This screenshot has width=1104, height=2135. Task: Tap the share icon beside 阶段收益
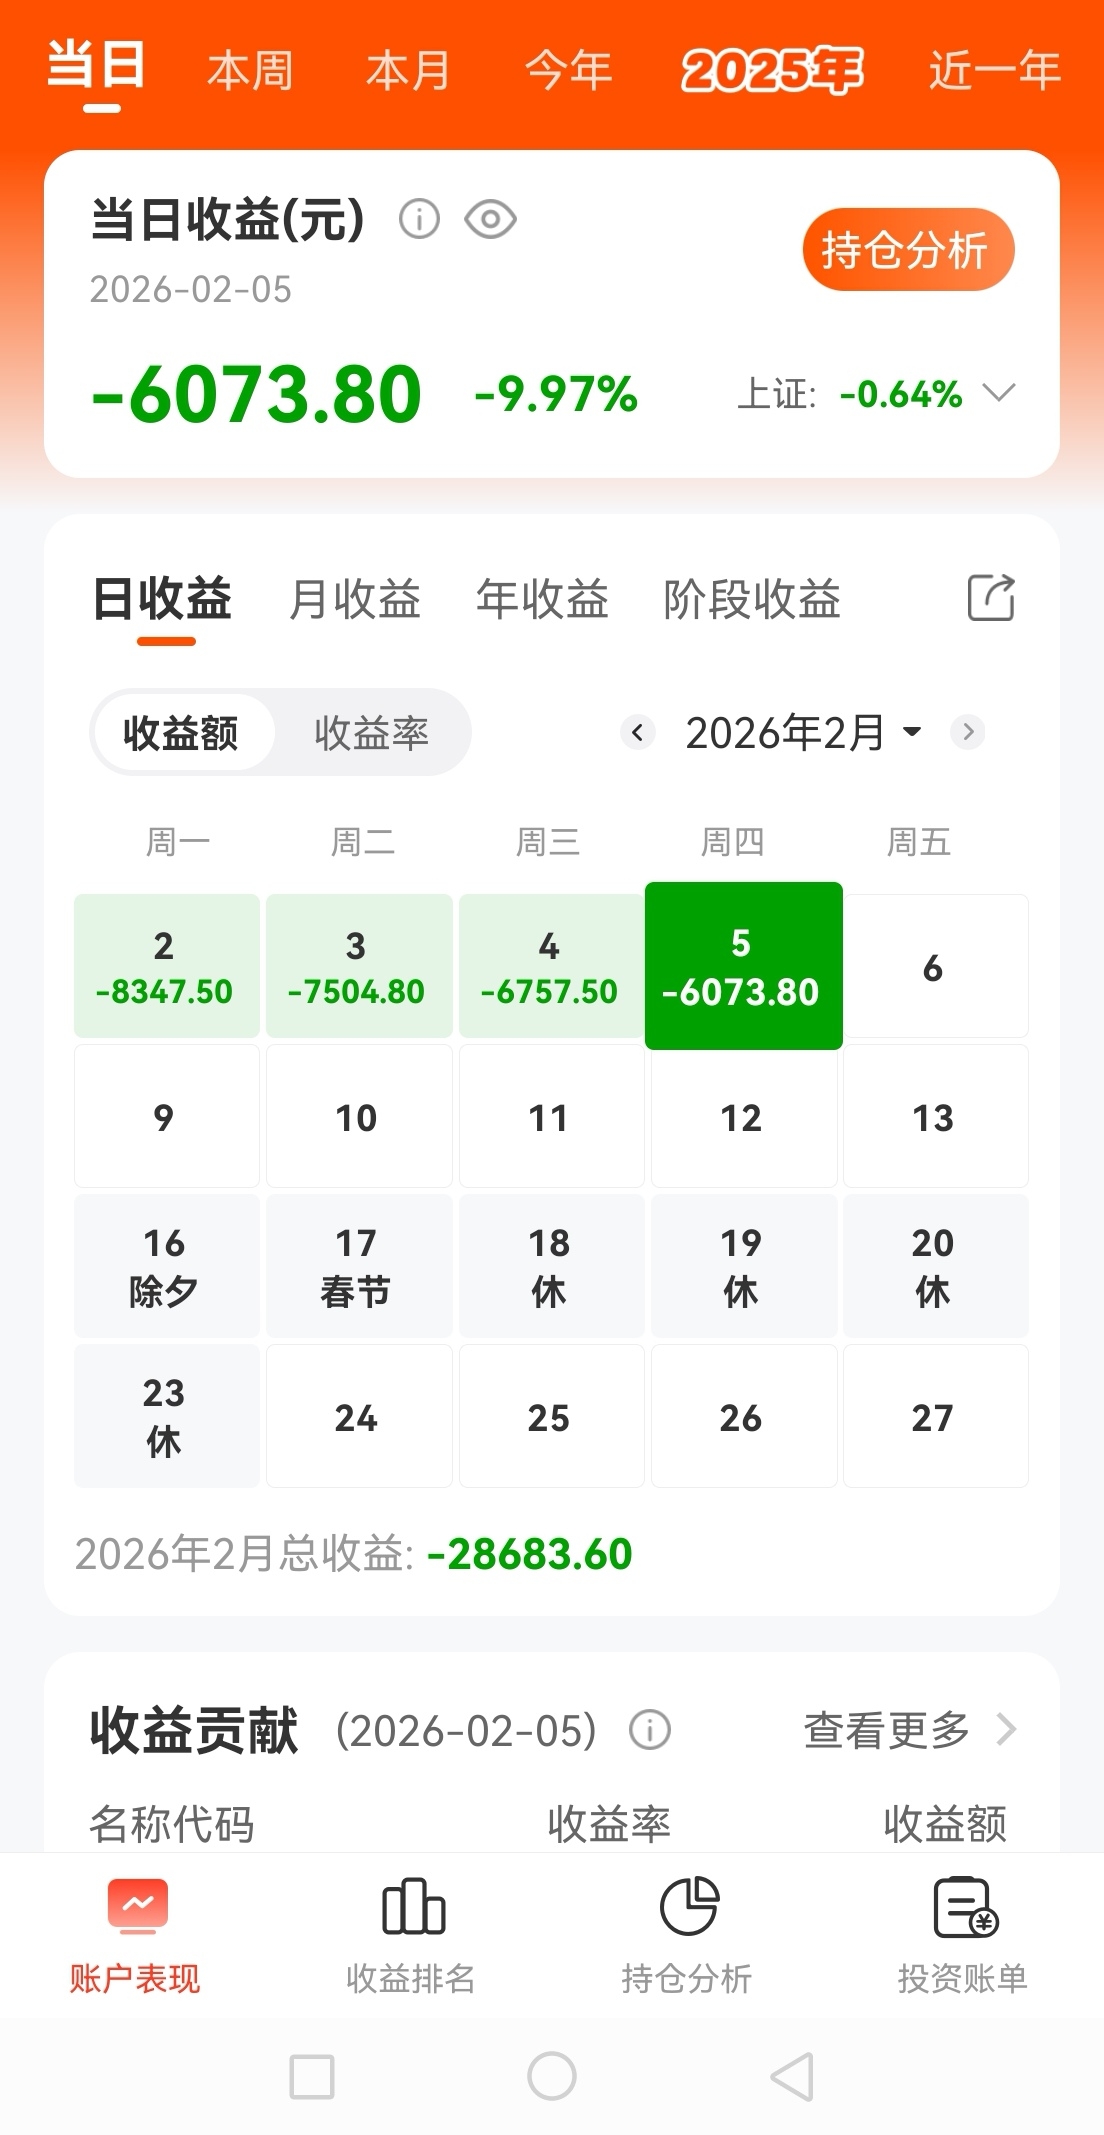[x=991, y=598]
